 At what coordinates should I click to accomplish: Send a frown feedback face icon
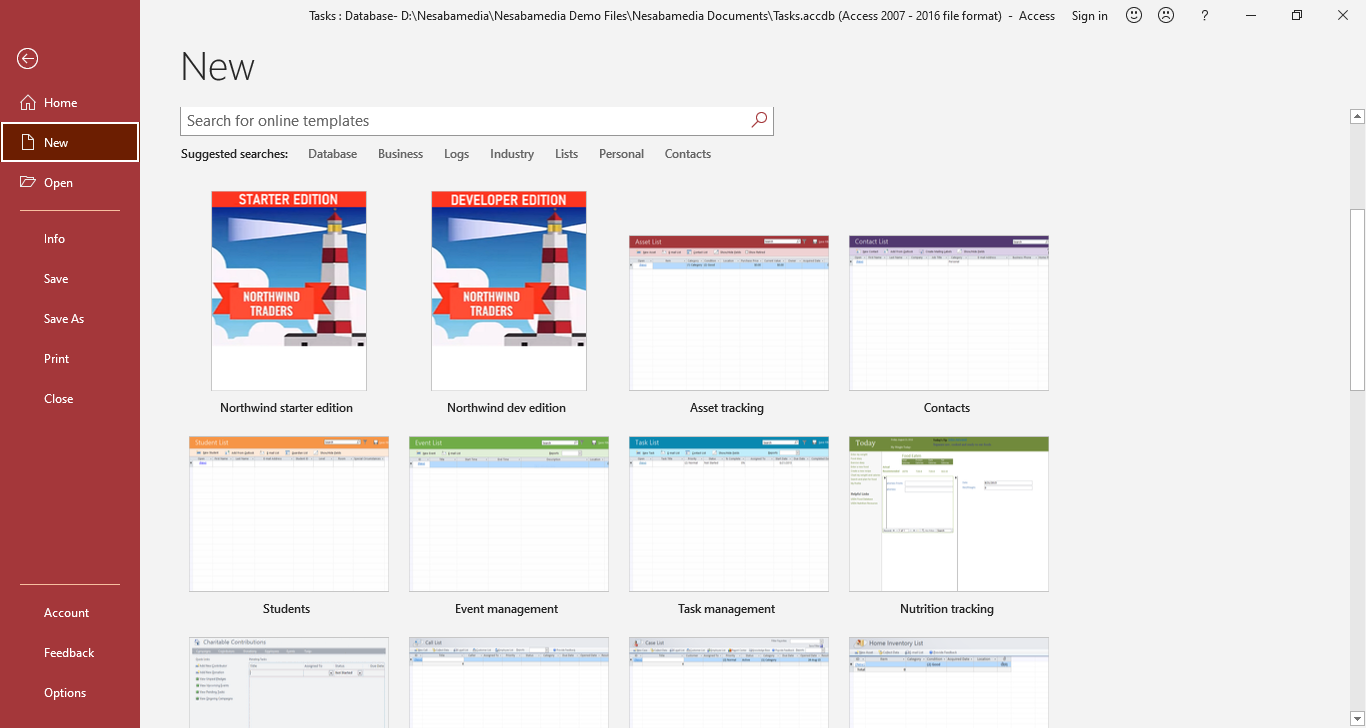coord(1166,15)
